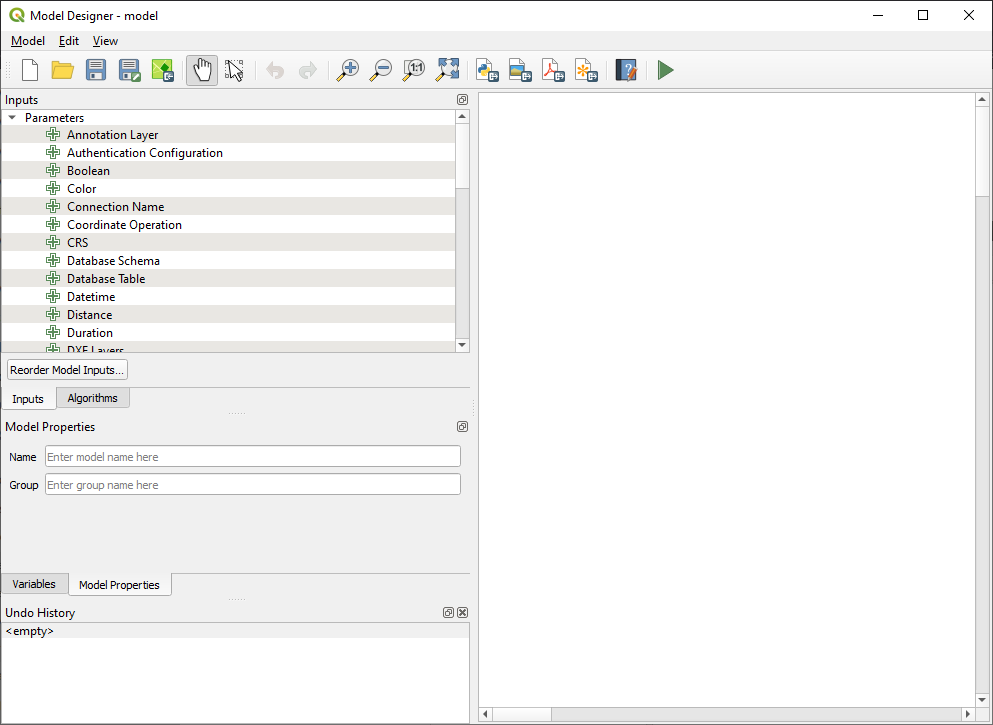Viewport: 993px width, 725px height.
Task: Click the Zoom In magnifier icon
Action: pos(347,70)
